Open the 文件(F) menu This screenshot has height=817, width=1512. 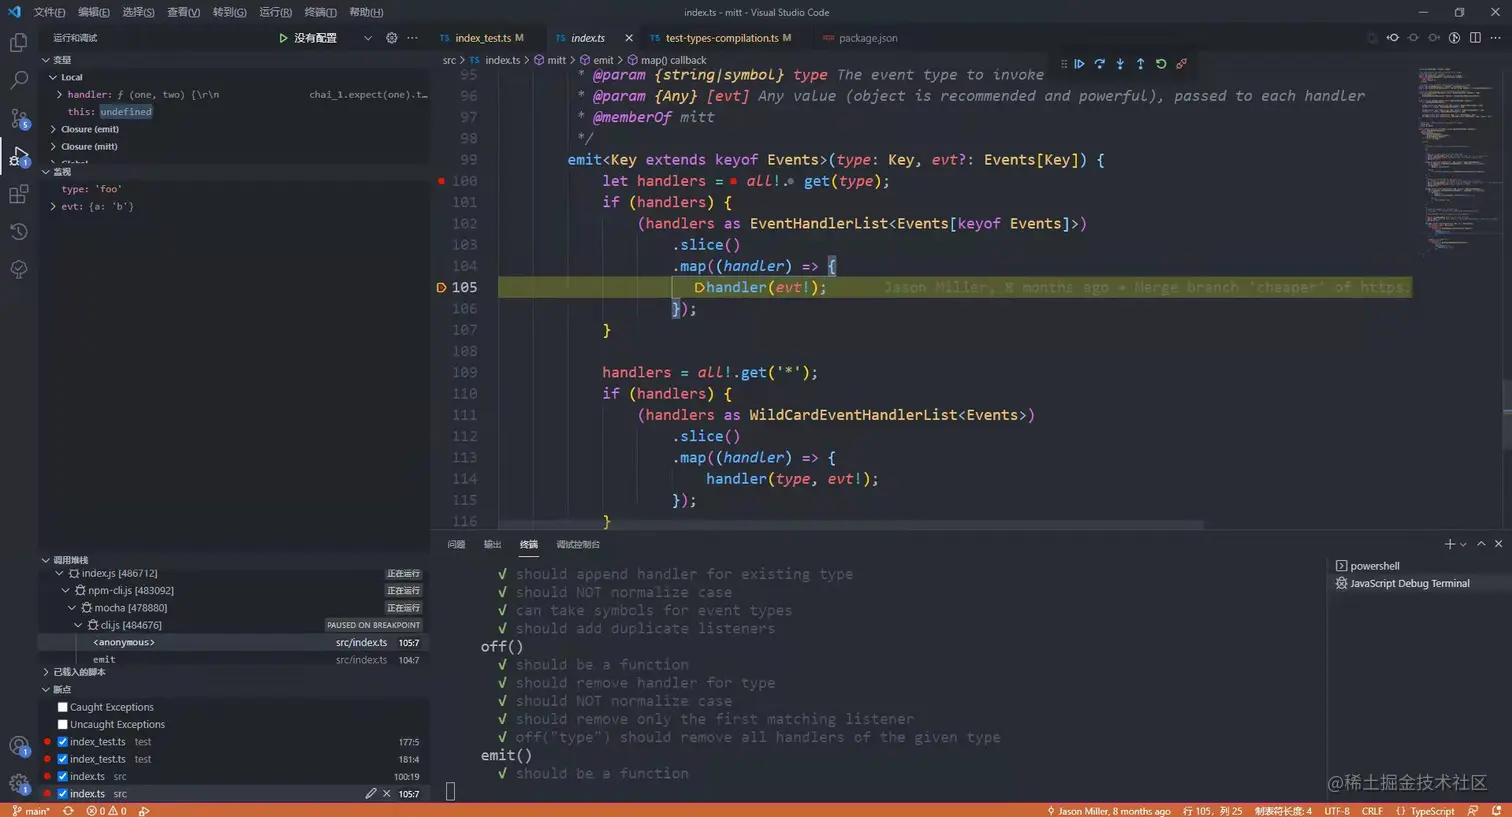pyautogui.click(x=49, y=12)
